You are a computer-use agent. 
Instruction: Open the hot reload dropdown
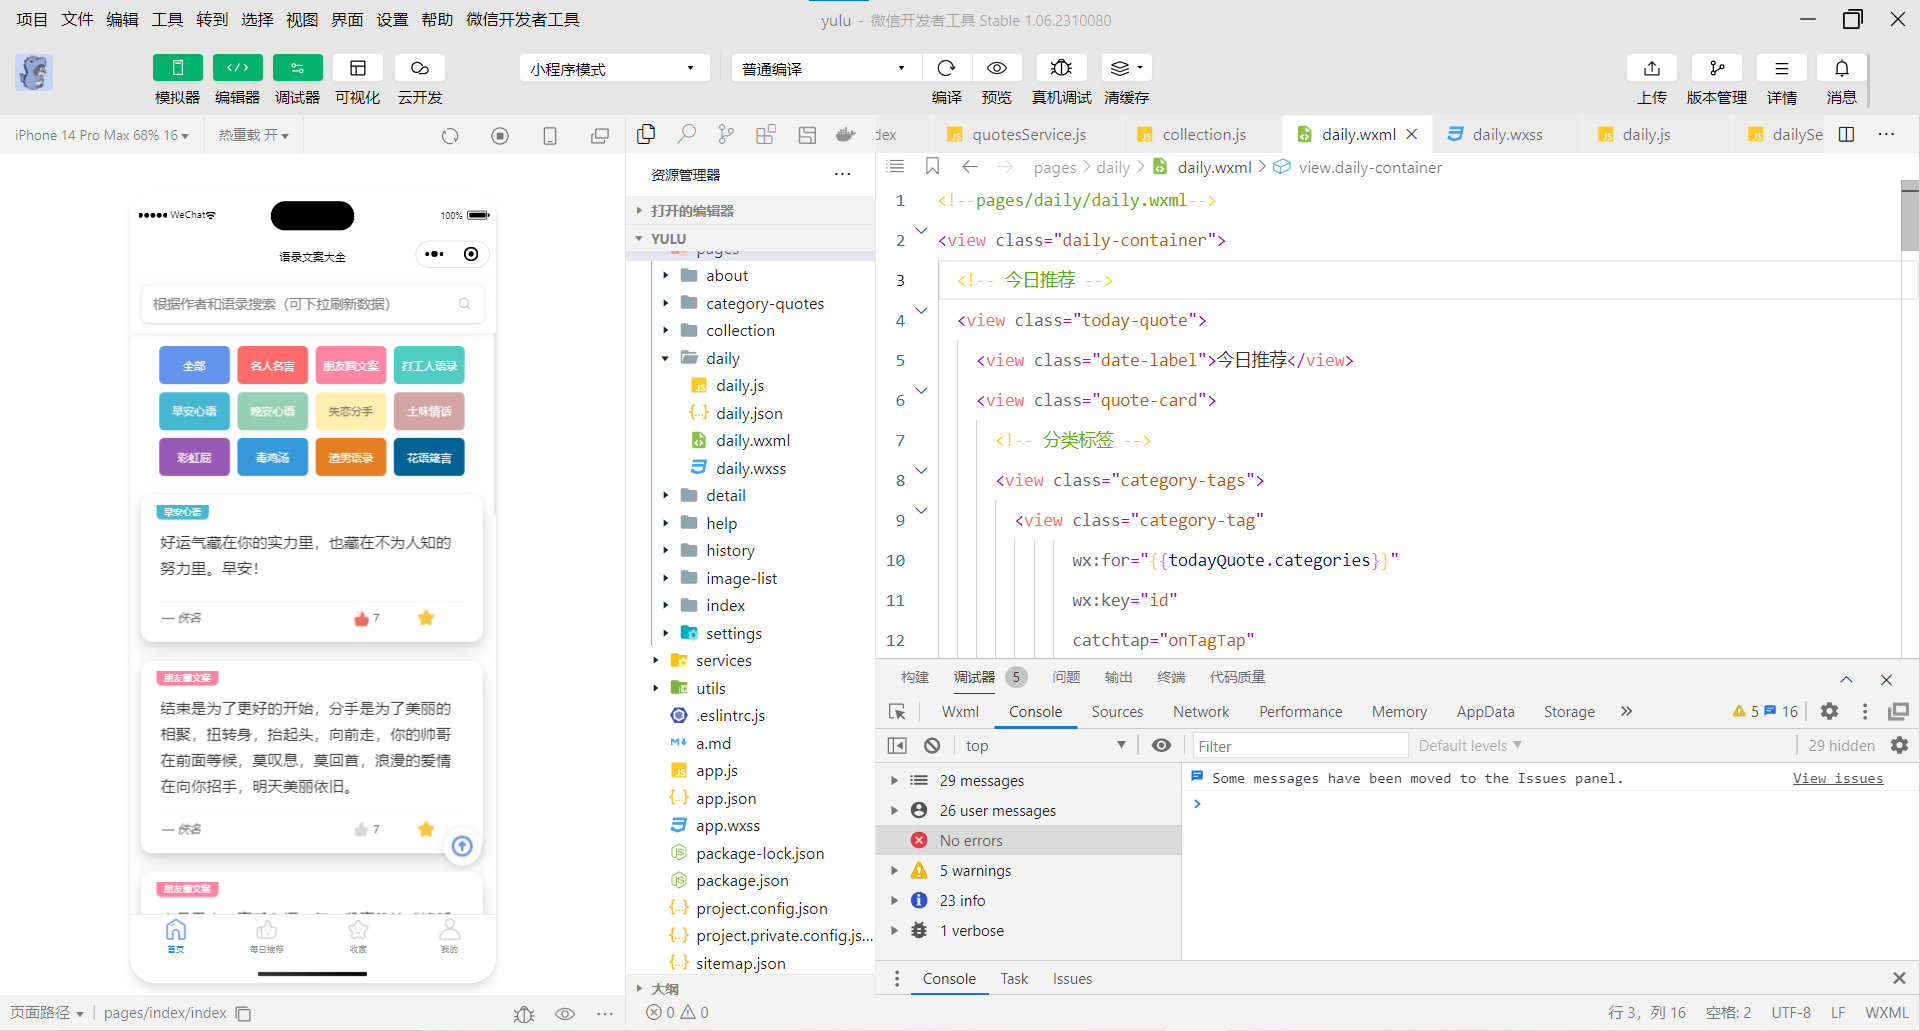pos(253,135)
